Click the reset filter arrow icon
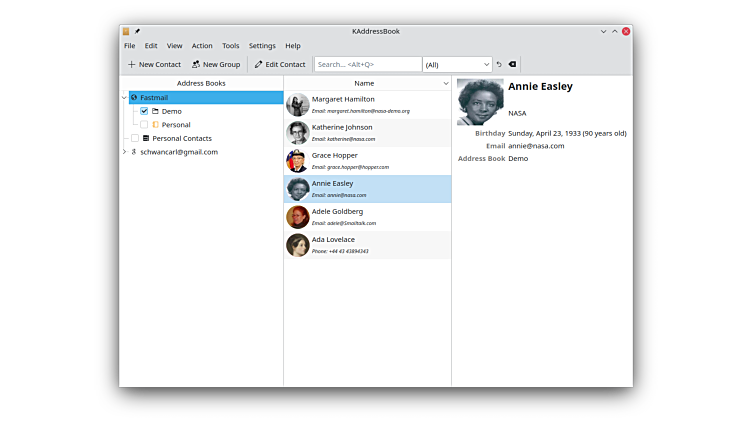752x423 pixels. (x=499, y=64)
